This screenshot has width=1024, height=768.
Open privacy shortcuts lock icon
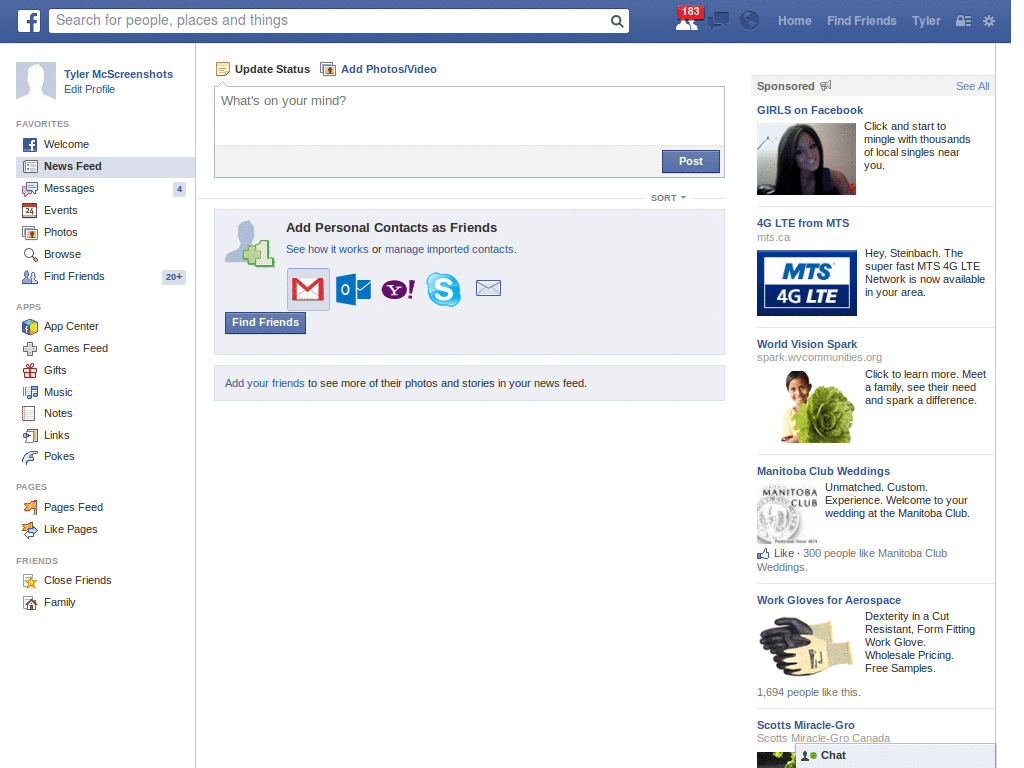(x=963, y=21)
